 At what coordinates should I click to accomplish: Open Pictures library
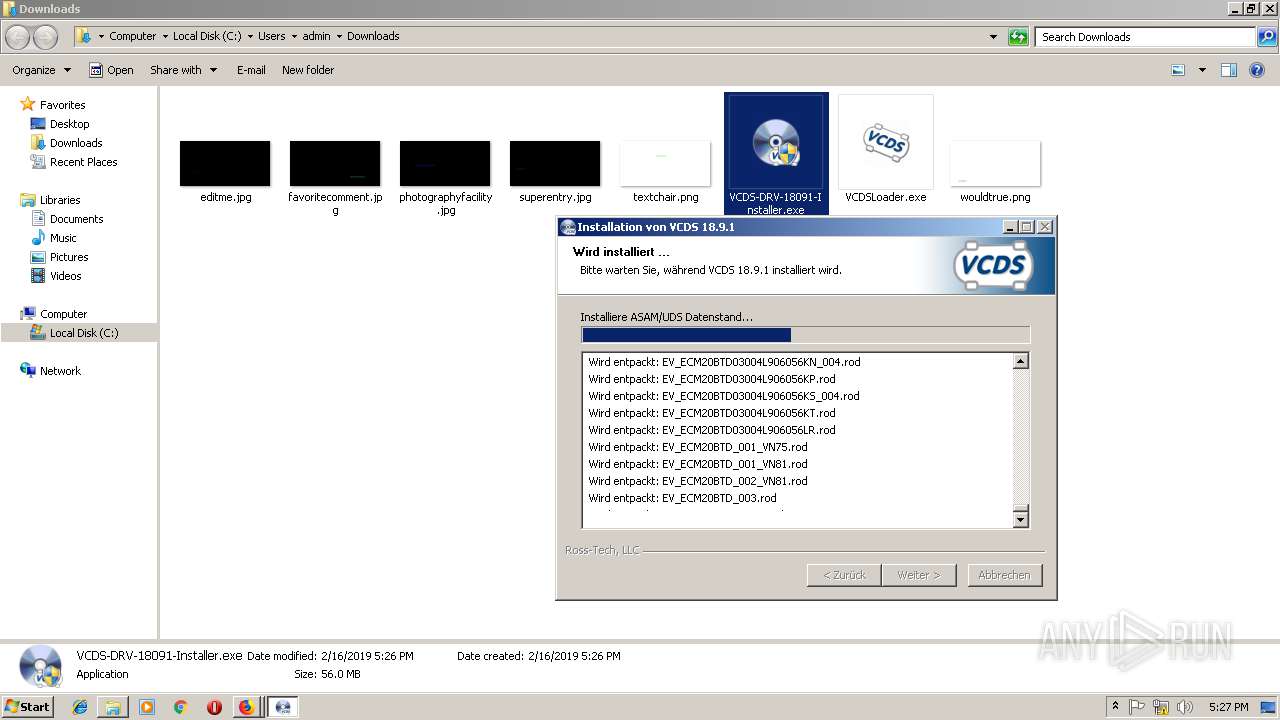click(69, 257)
